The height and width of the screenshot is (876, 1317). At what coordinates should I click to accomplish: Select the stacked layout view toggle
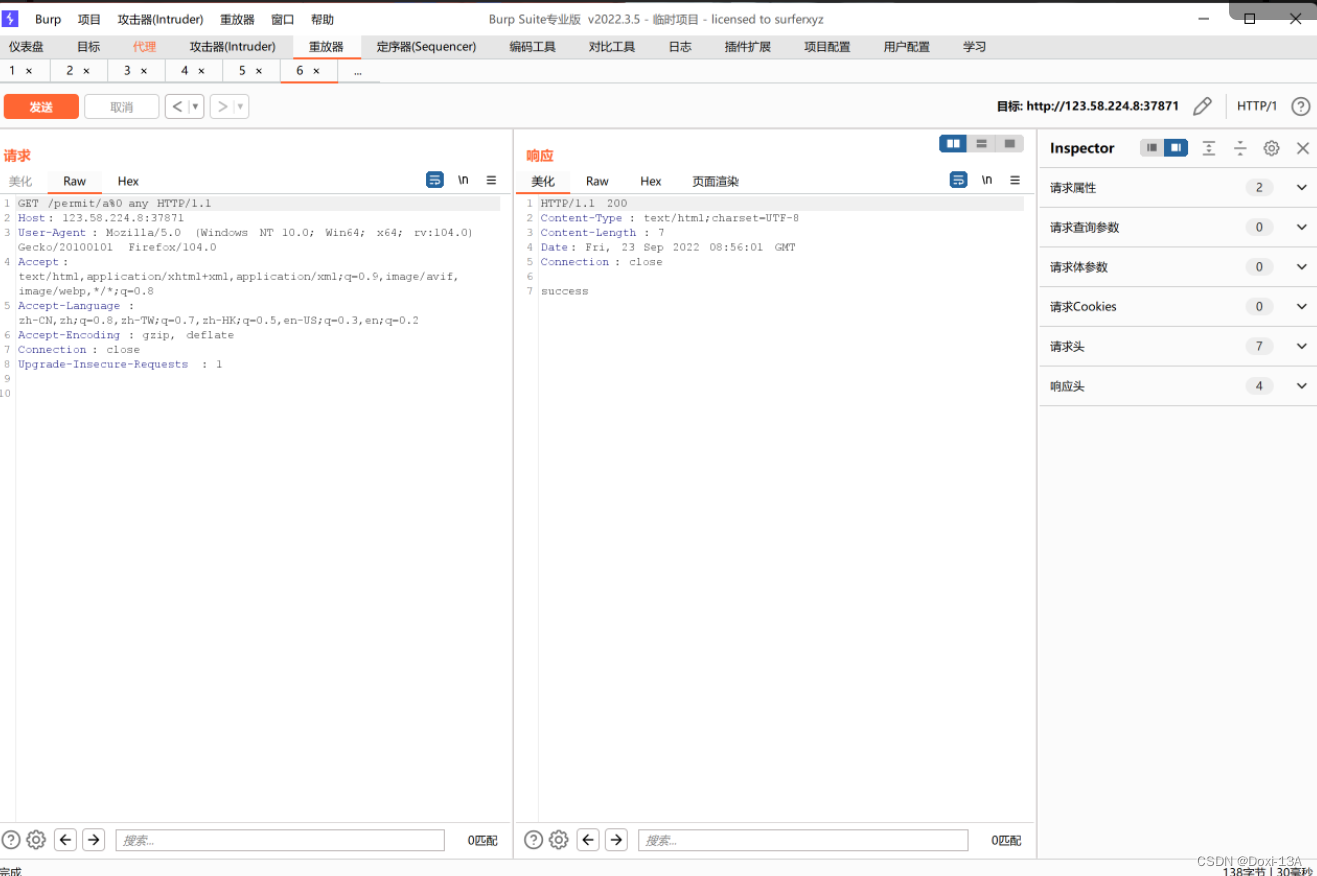(x=981, y=143)
